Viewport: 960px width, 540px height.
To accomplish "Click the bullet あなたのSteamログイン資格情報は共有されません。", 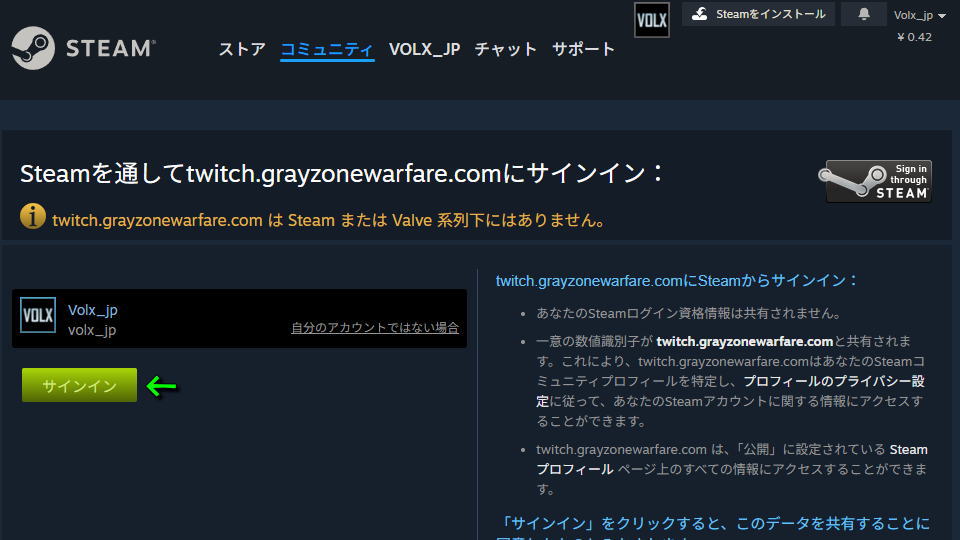I will pyautogui.click(x=689, y=313).
